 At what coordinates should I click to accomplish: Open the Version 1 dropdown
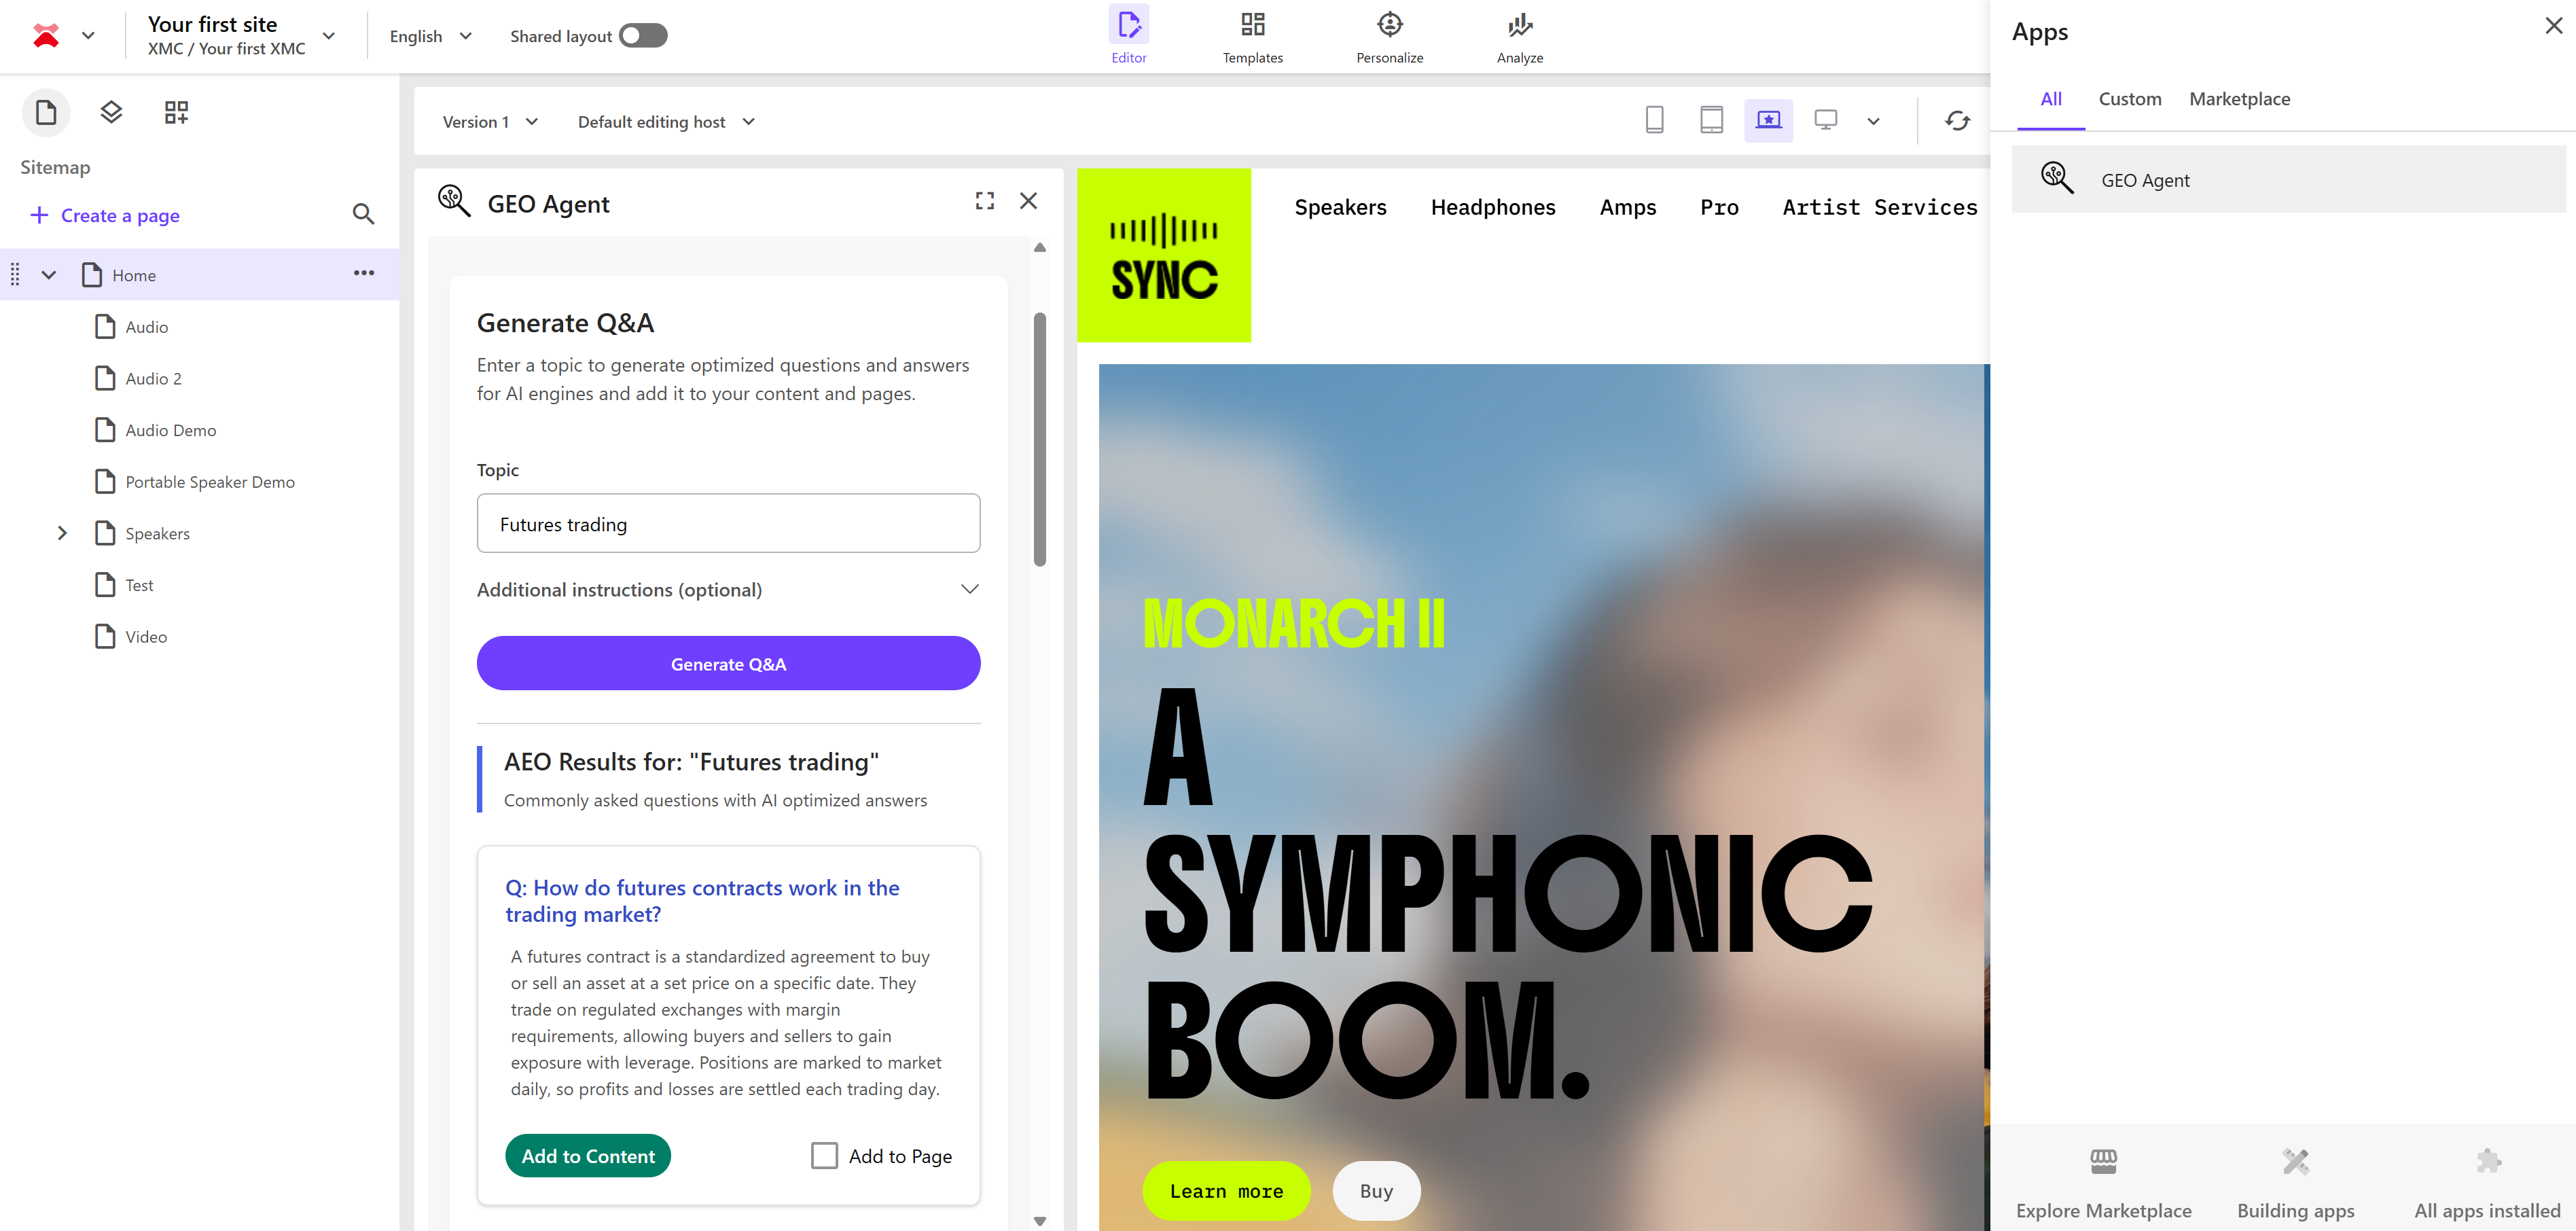click(490, 122)
